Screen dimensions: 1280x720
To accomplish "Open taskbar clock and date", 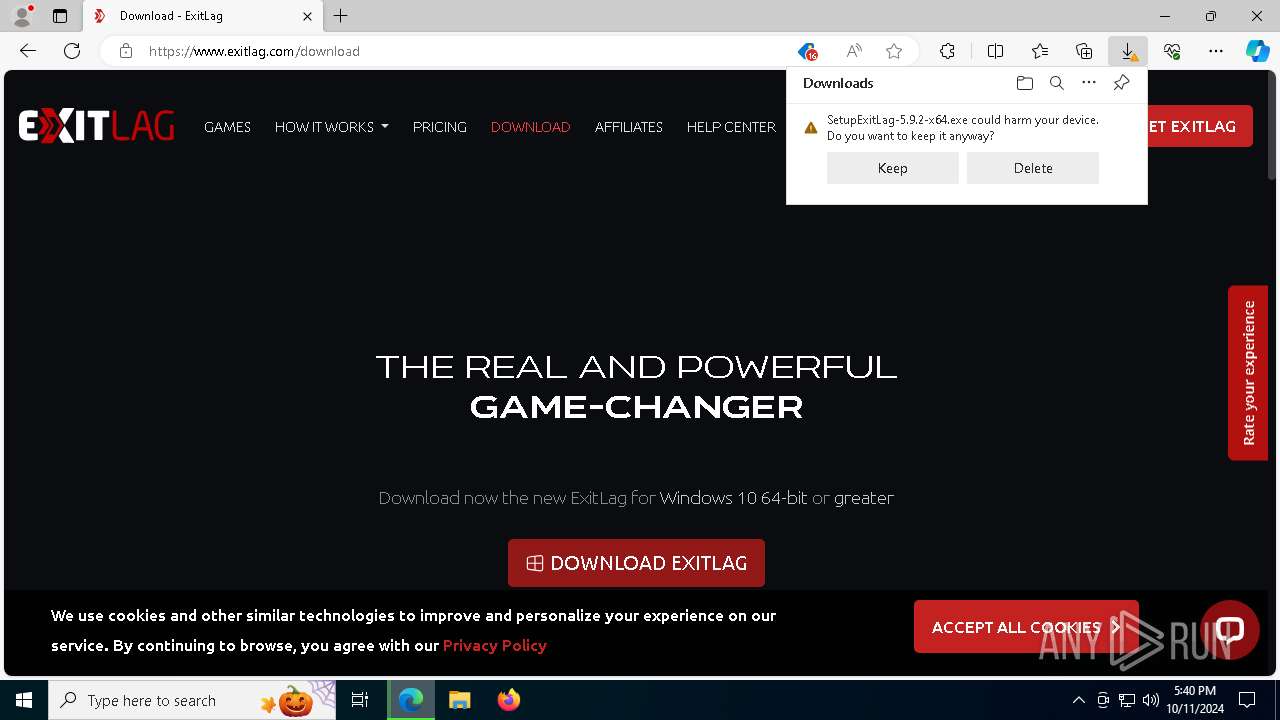I will pos(1194,700).
